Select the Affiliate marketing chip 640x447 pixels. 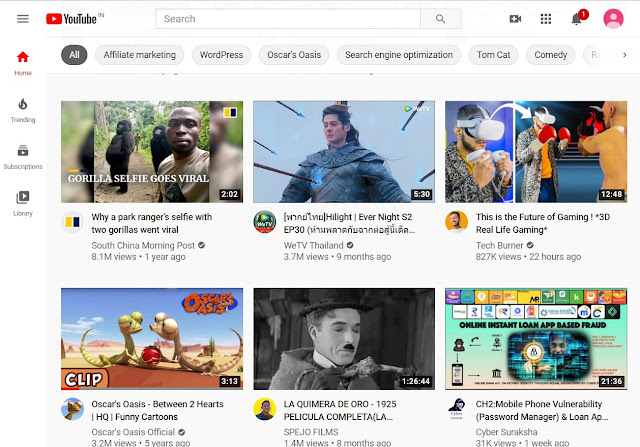click(x=140, y=55)
